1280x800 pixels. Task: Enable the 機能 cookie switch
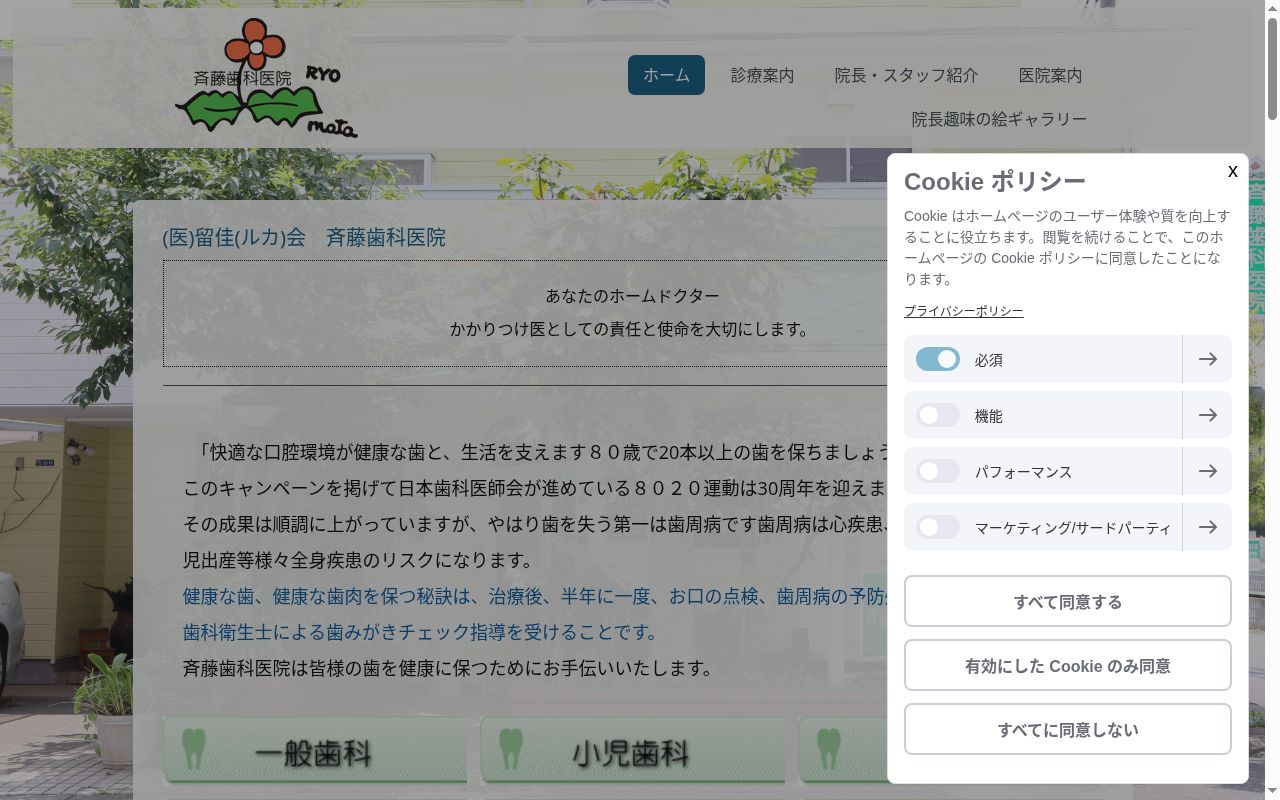click(x=938, y=415)
